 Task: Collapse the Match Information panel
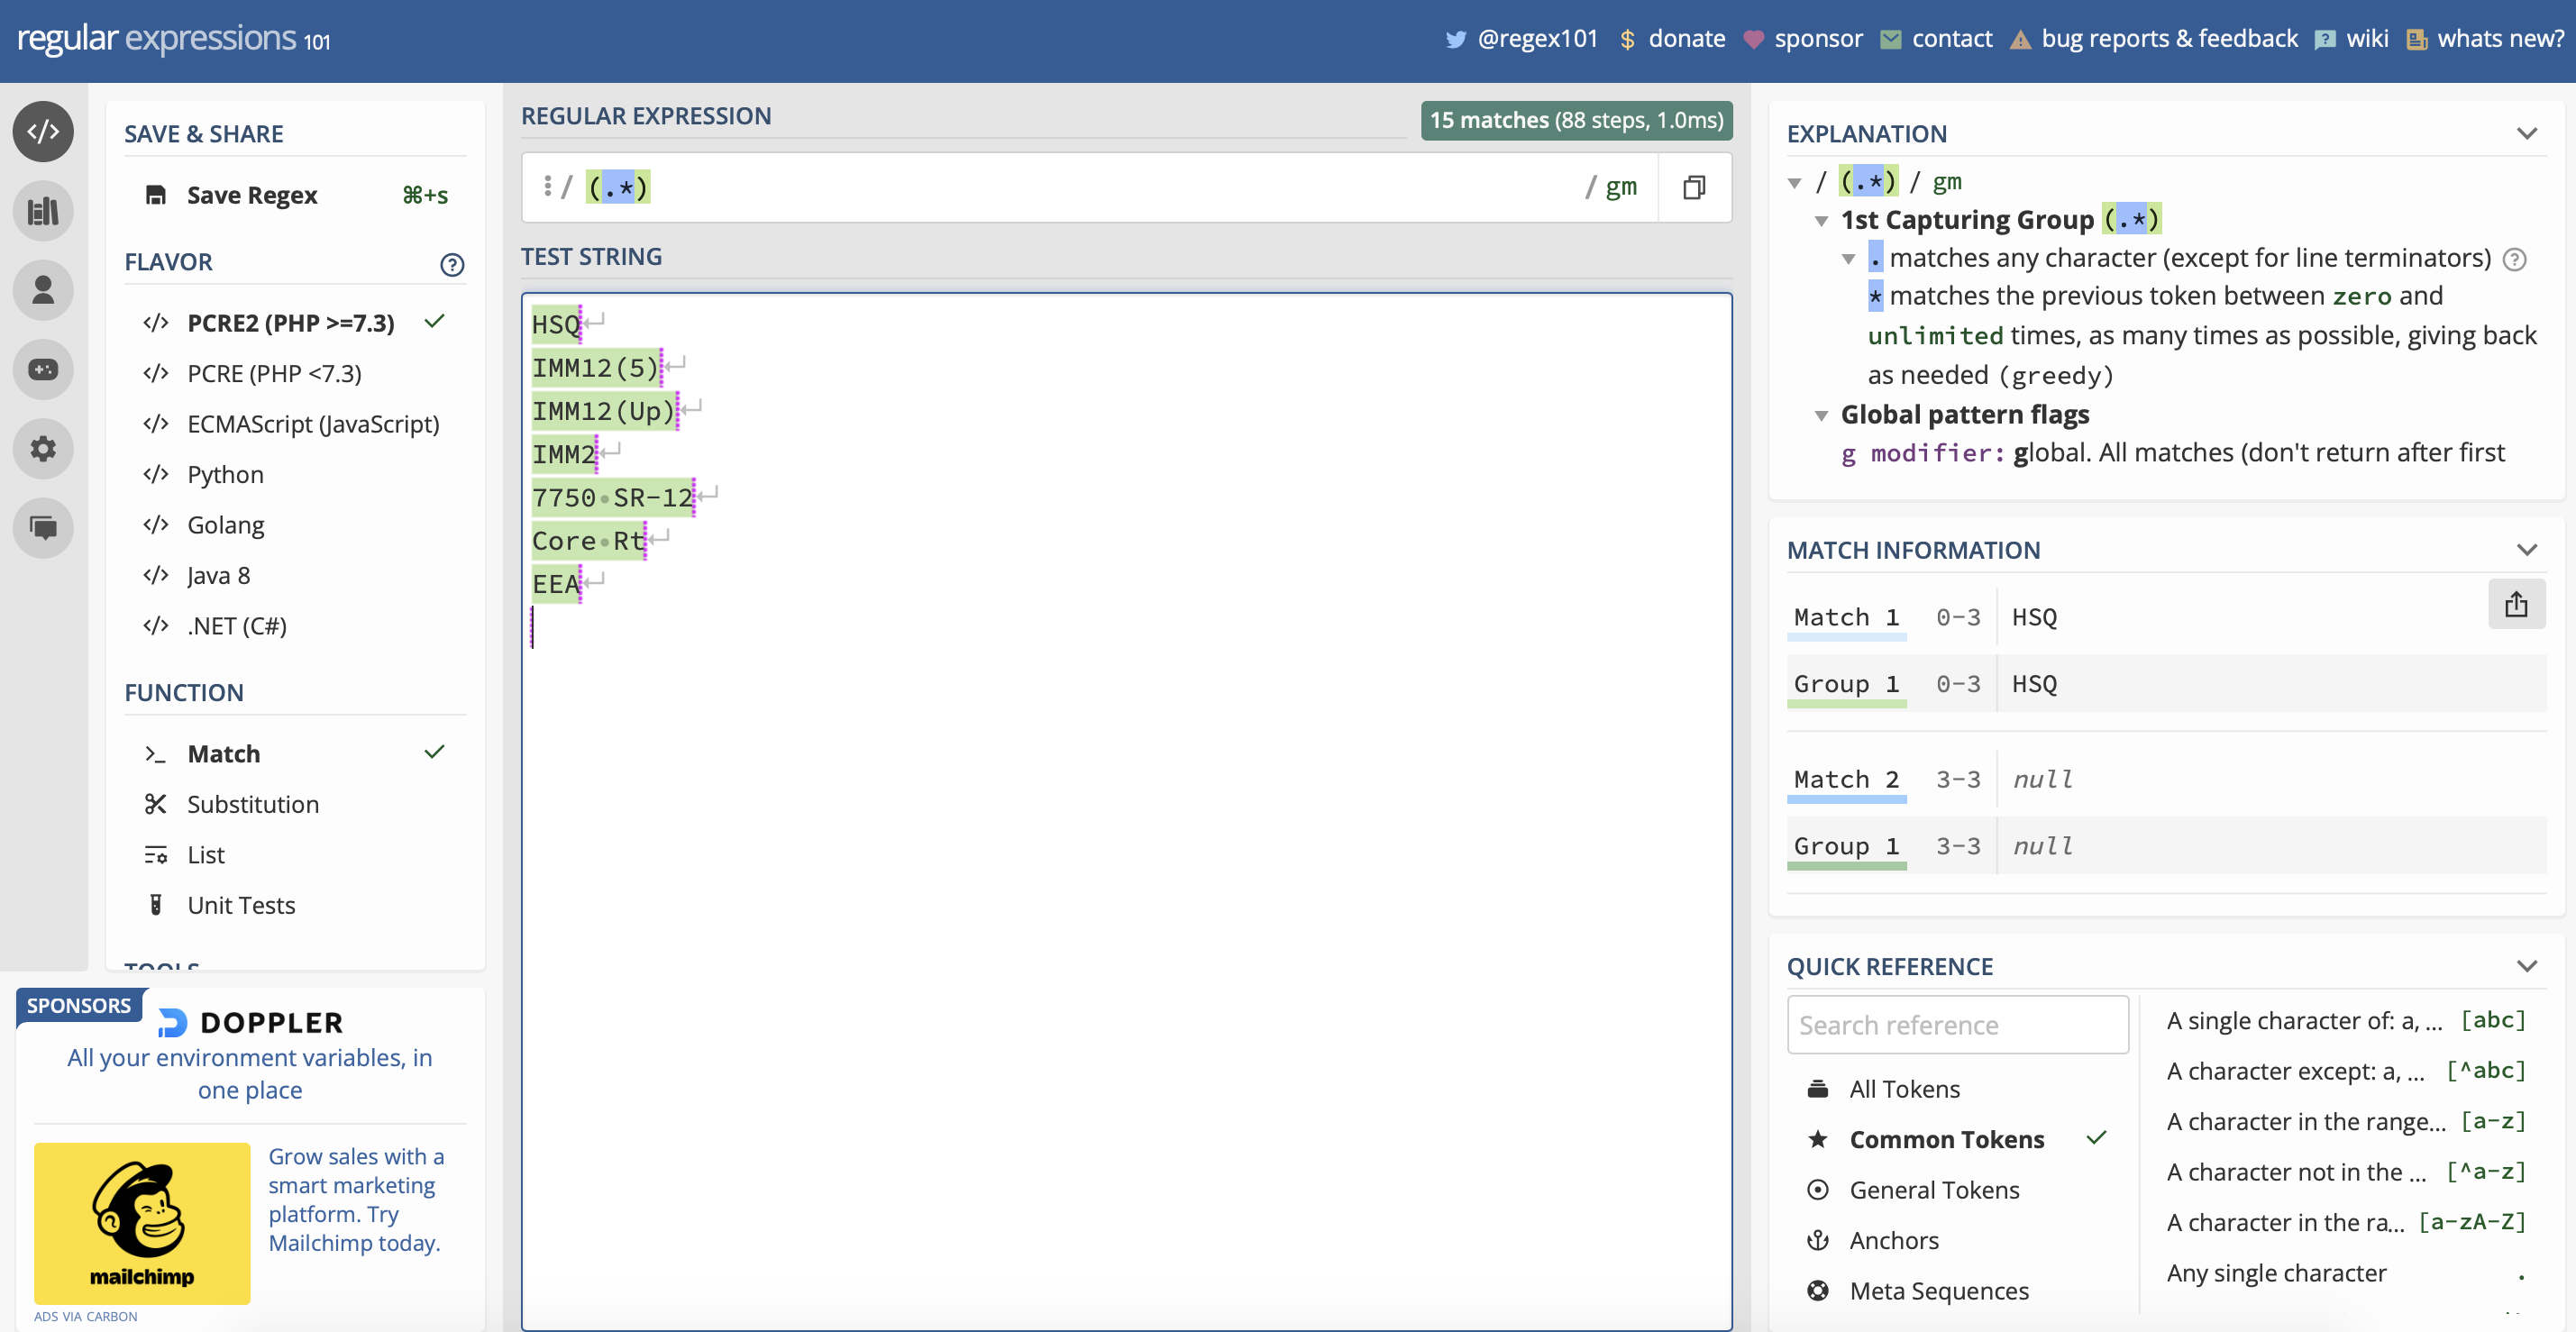(x=2526, y=549)
